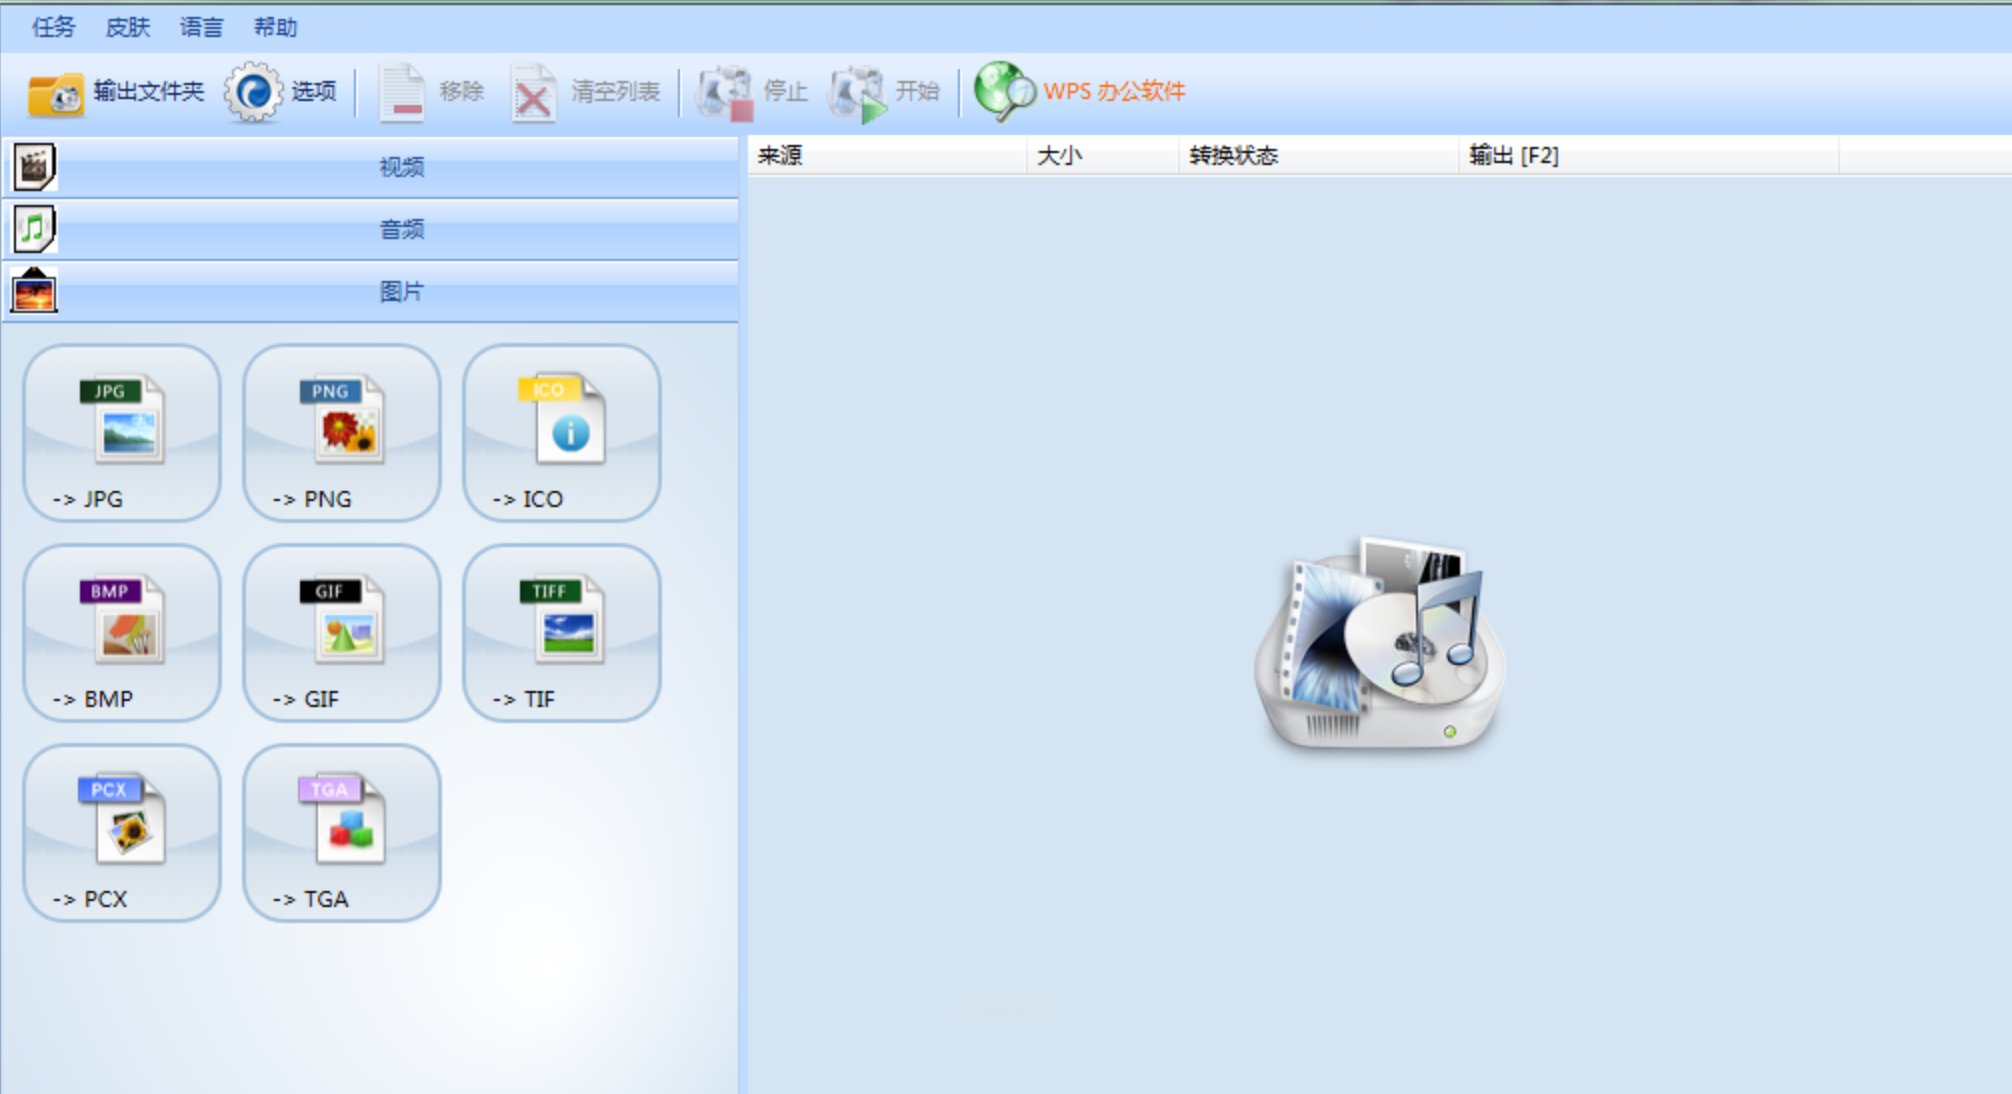
Task: Sort list by 转换状态 column header
Action: click(x=1233, y=156)
